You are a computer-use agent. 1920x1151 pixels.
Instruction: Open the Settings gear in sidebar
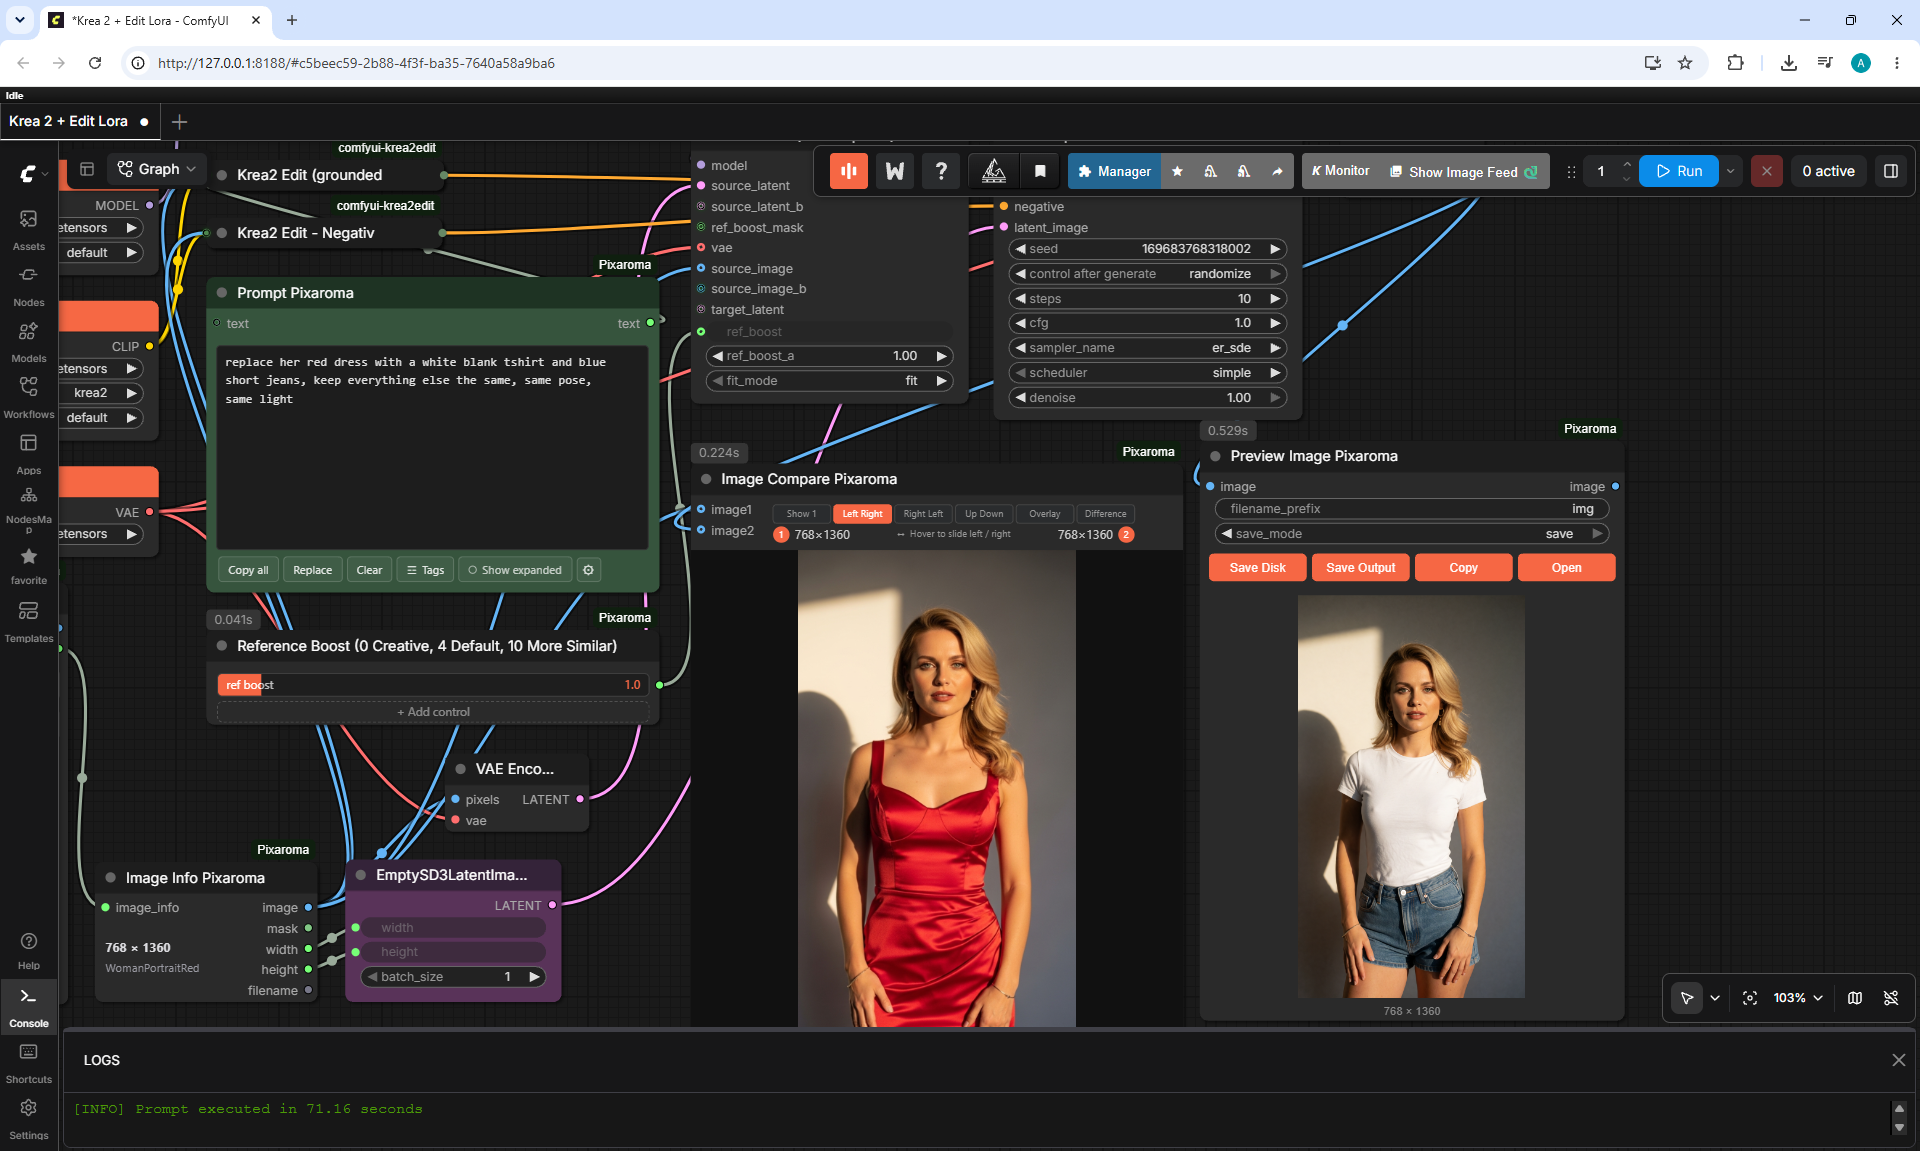[28, 1118]
